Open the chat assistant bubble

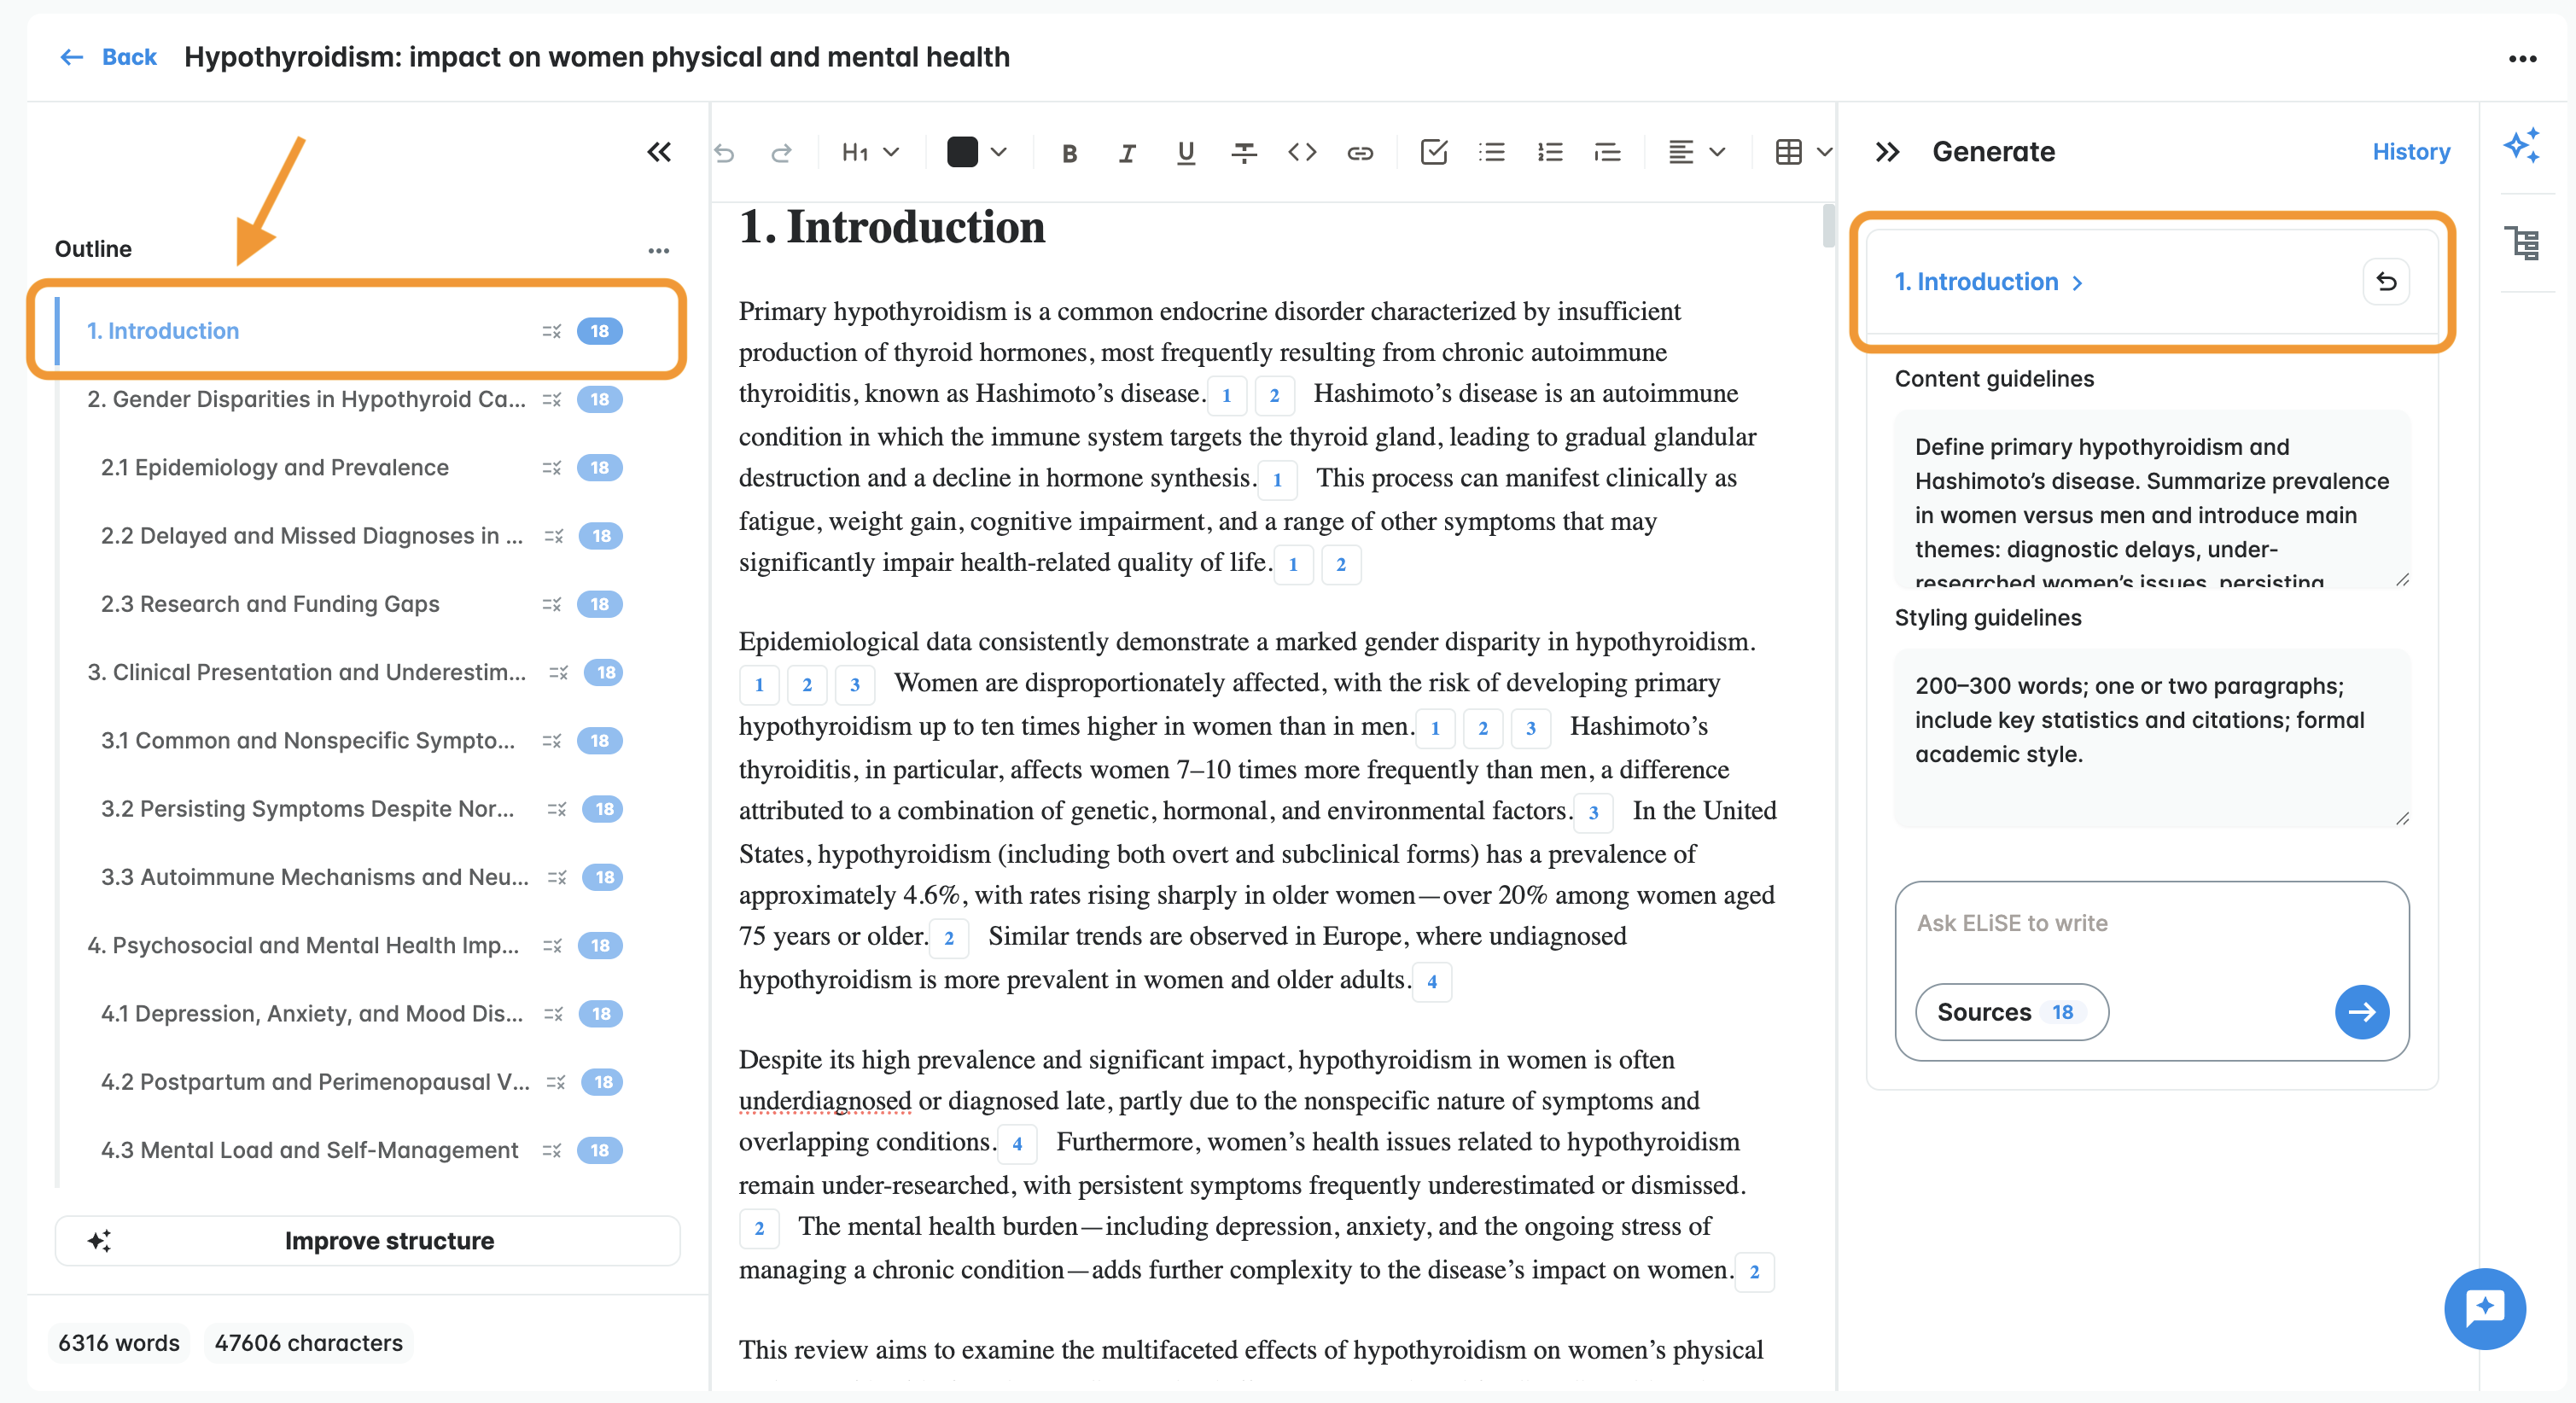pyautogui.click(x=2485, y=1308)
